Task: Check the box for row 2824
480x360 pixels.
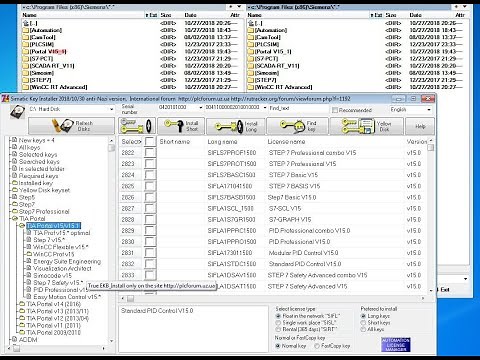Action: (150, 175)
